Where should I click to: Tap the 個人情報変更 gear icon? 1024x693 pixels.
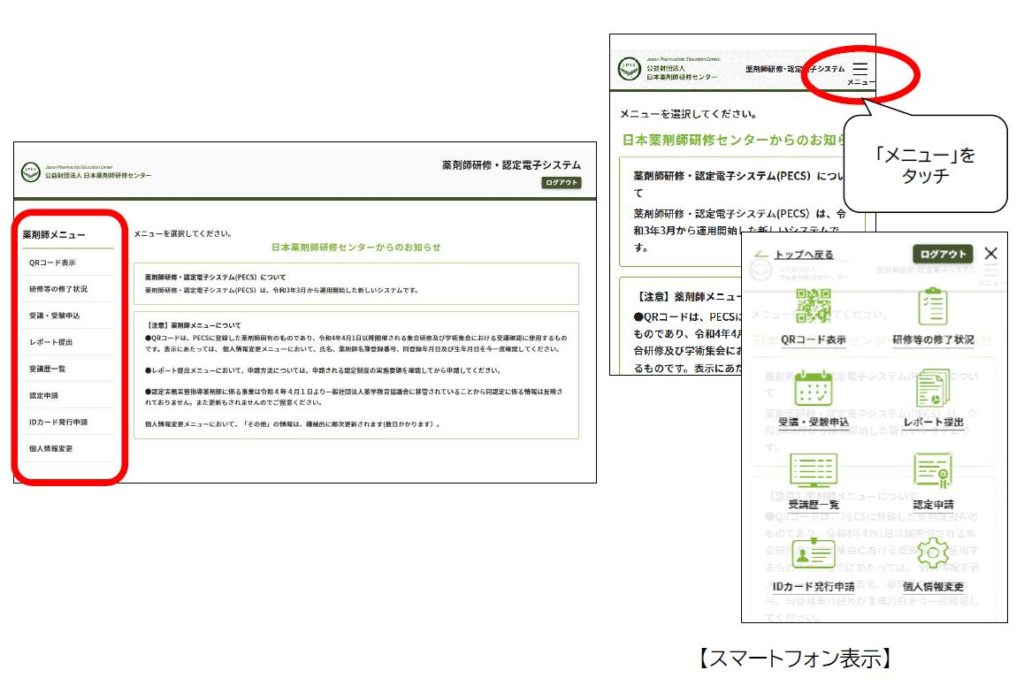932,554
